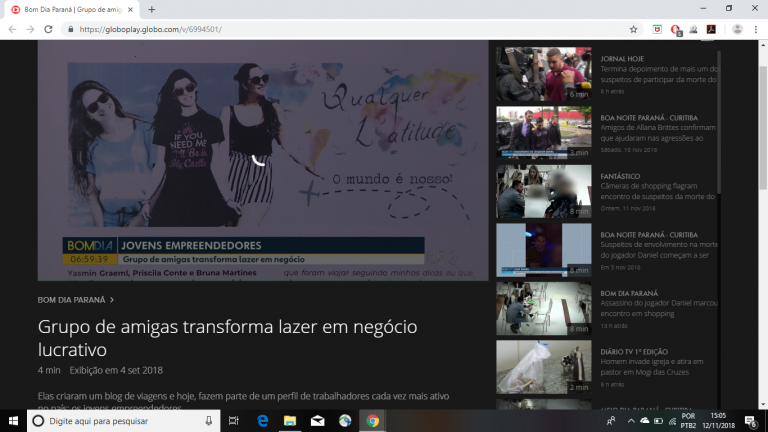Viewport: 768px width, 432px height.
Task: Expand the chevron next to BOM DIA PARANÁ
Action: pos(112,300)
